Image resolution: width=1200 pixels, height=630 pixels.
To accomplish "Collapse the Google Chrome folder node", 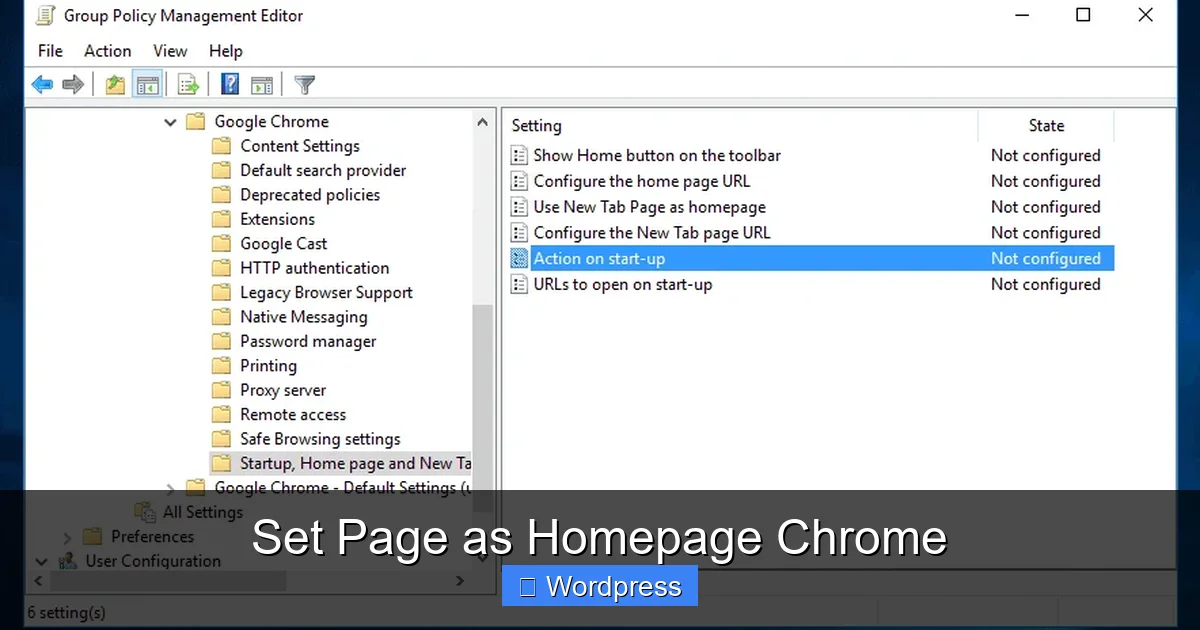I will (x=170, y=121).
